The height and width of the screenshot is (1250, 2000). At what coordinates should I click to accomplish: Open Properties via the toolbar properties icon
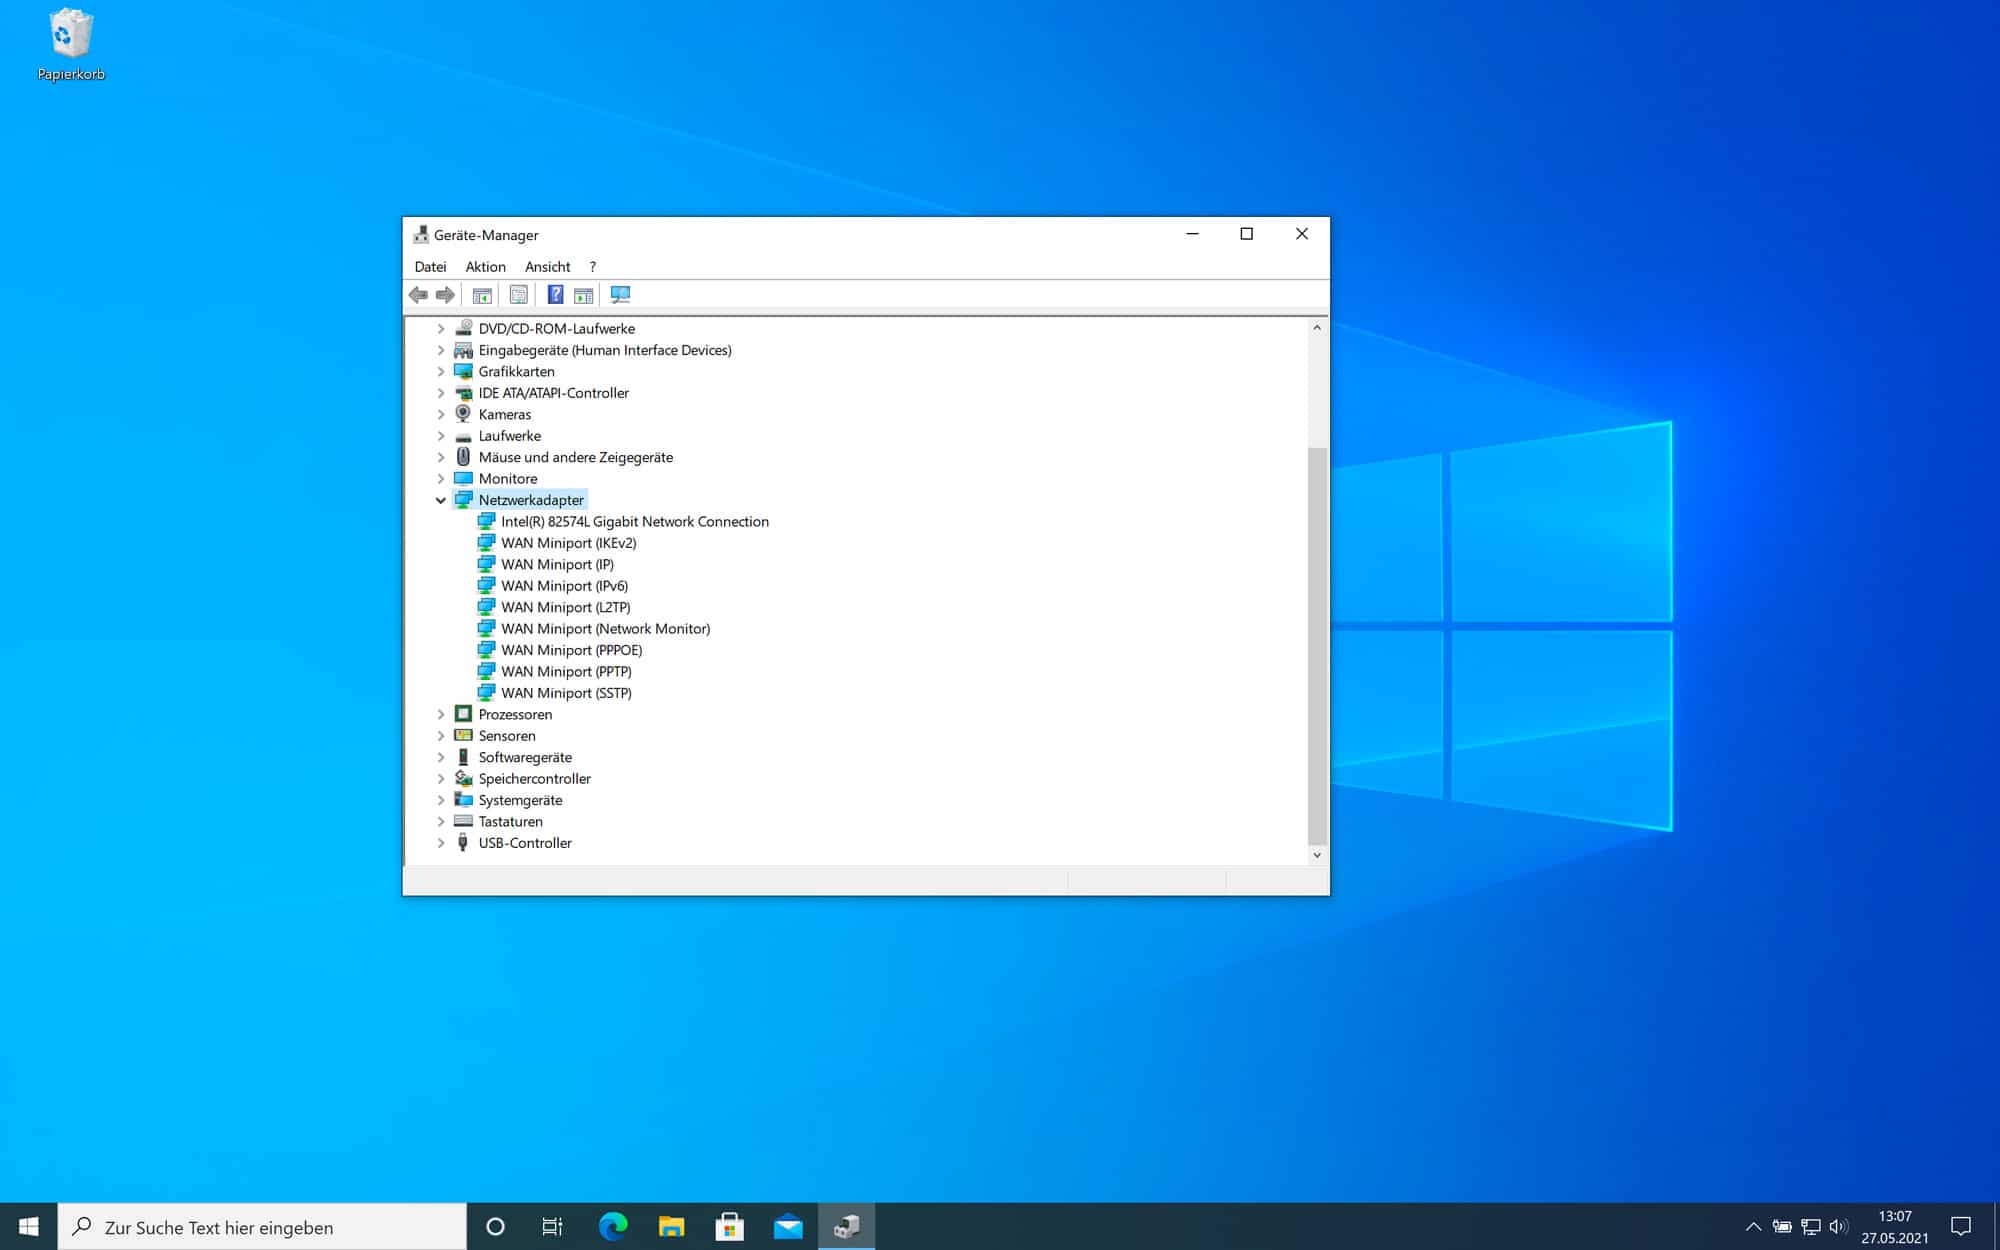coord(518,295)
